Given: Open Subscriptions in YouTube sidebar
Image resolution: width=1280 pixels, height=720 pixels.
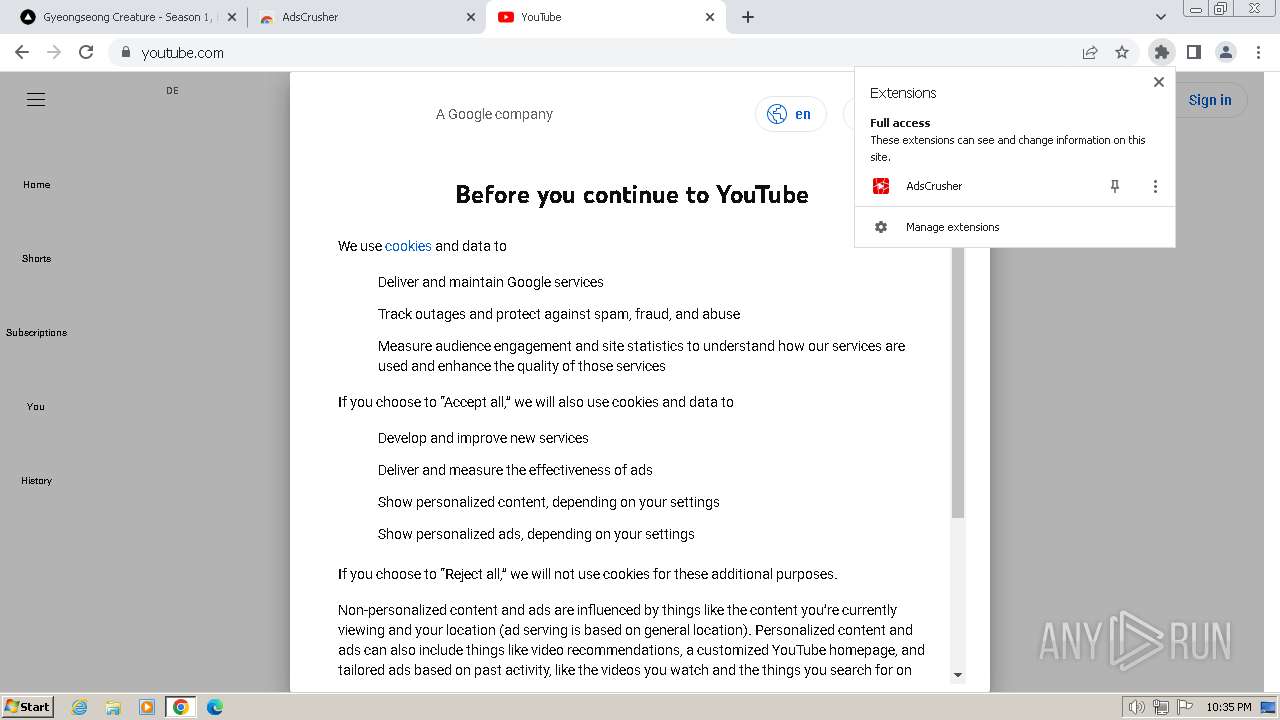Looking at the screenshot, I should (x=36, y=332).
